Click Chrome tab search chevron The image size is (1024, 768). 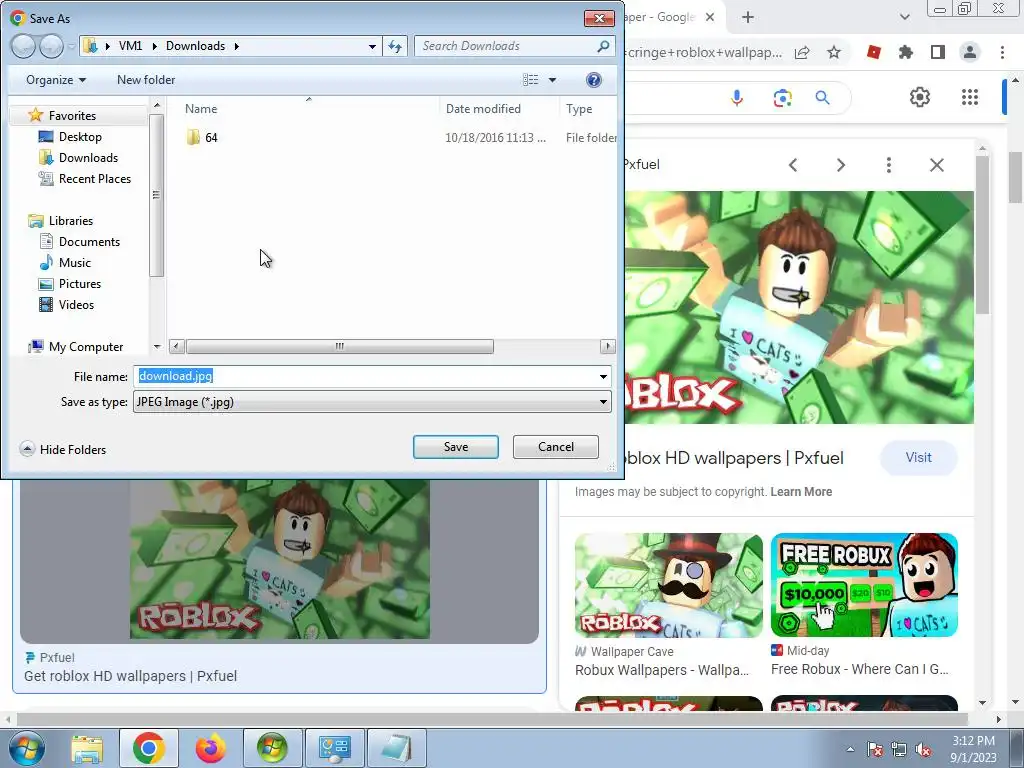tap(904, 18)
